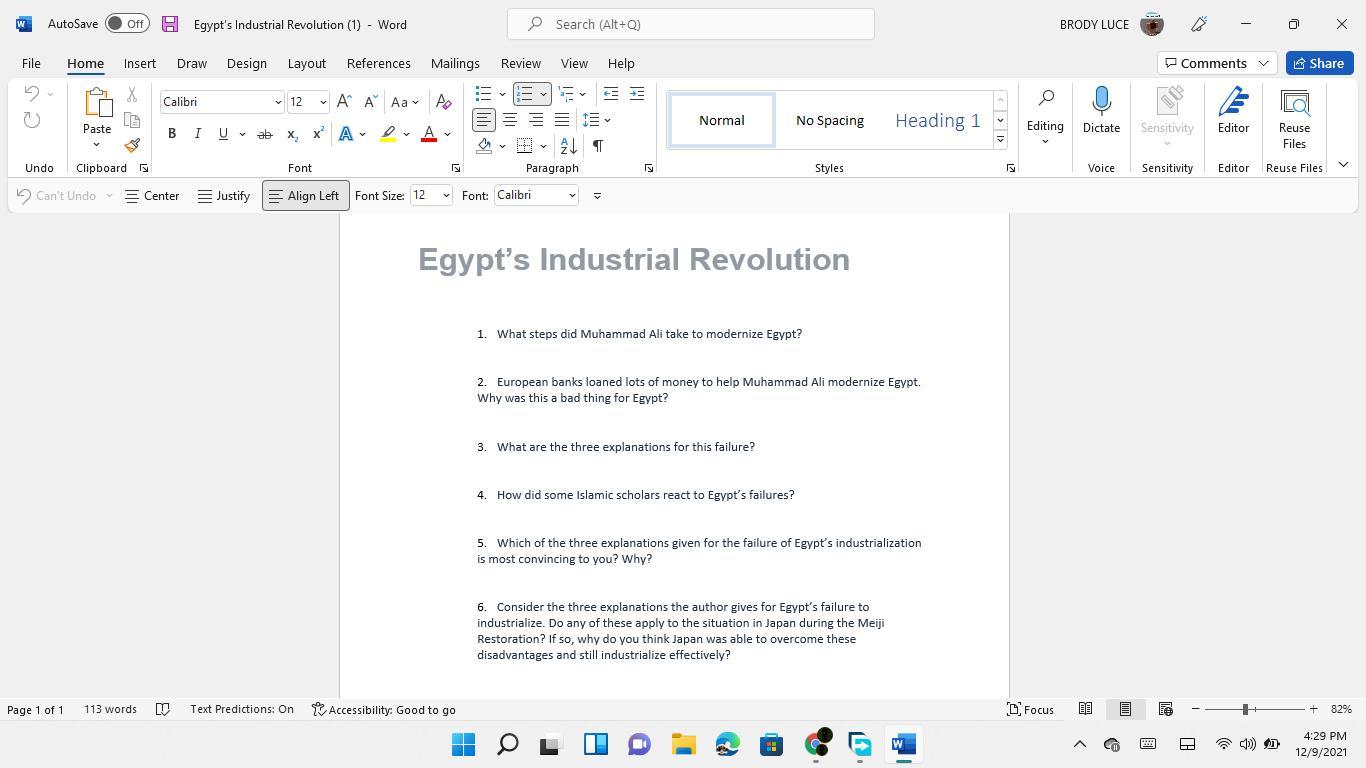The image size is (1366, 768).
Task: Click the Format Painter brush icon
Action: tap(132, 145)
